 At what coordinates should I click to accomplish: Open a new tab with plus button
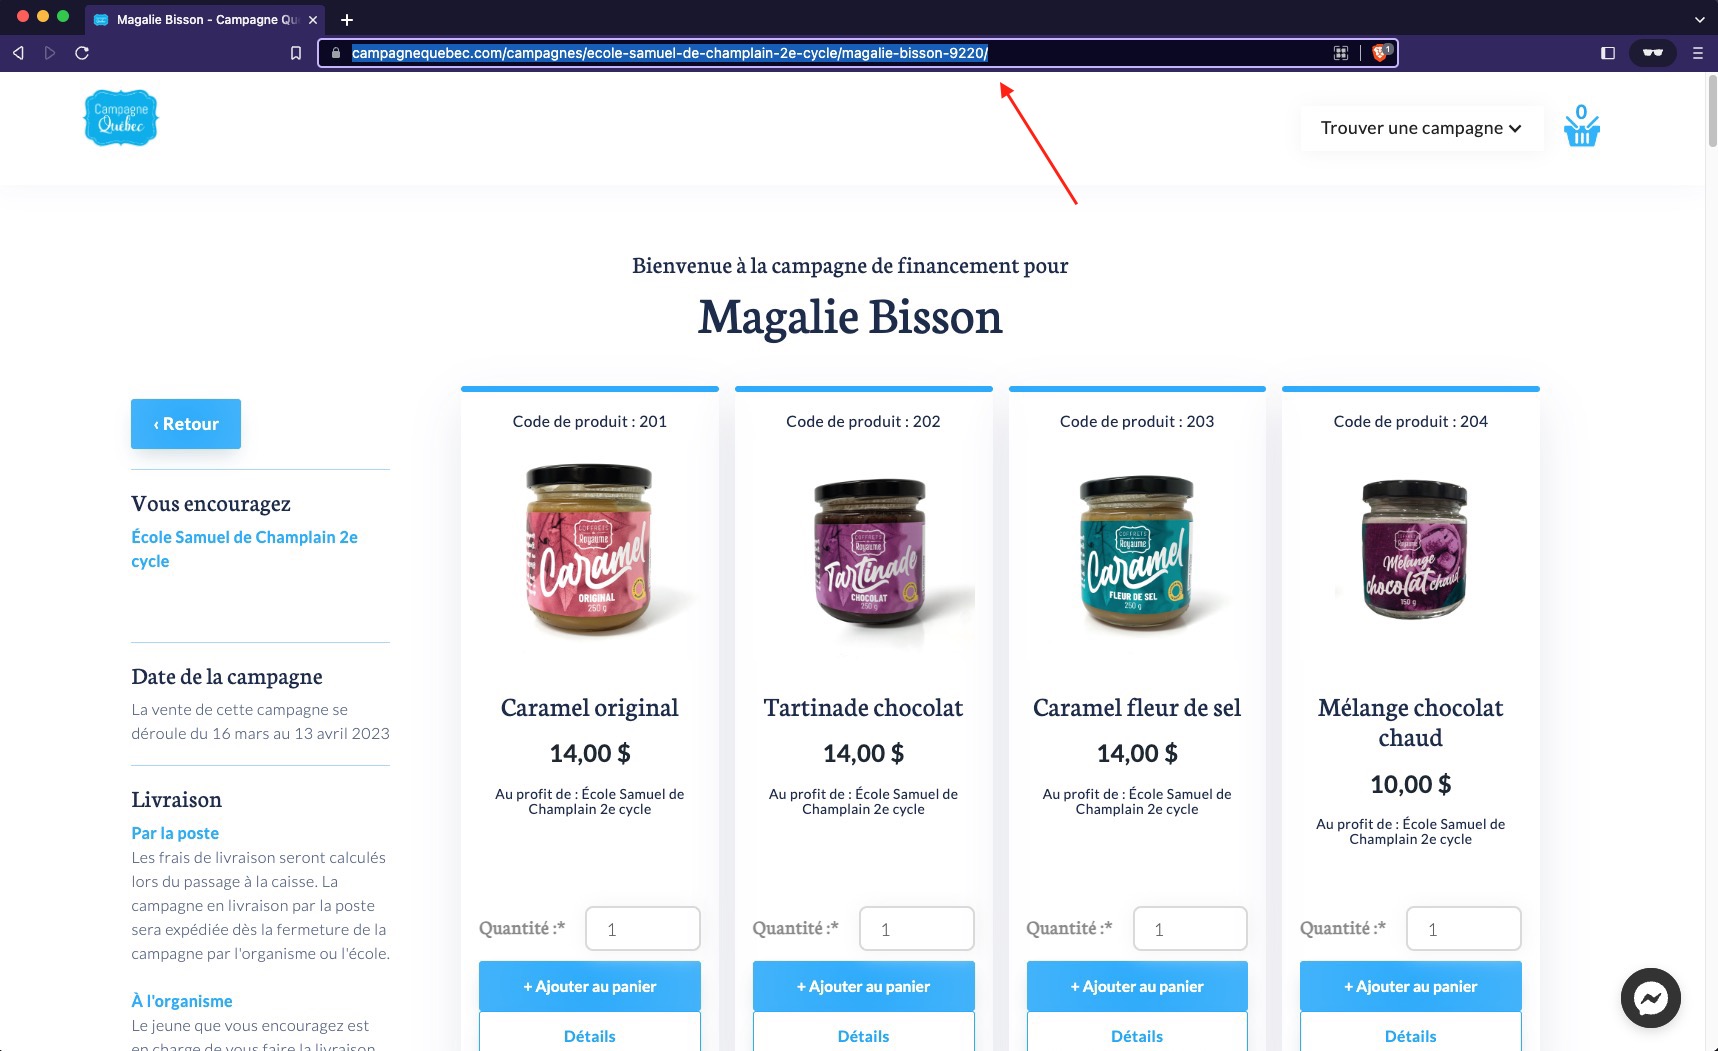(347, 19)
